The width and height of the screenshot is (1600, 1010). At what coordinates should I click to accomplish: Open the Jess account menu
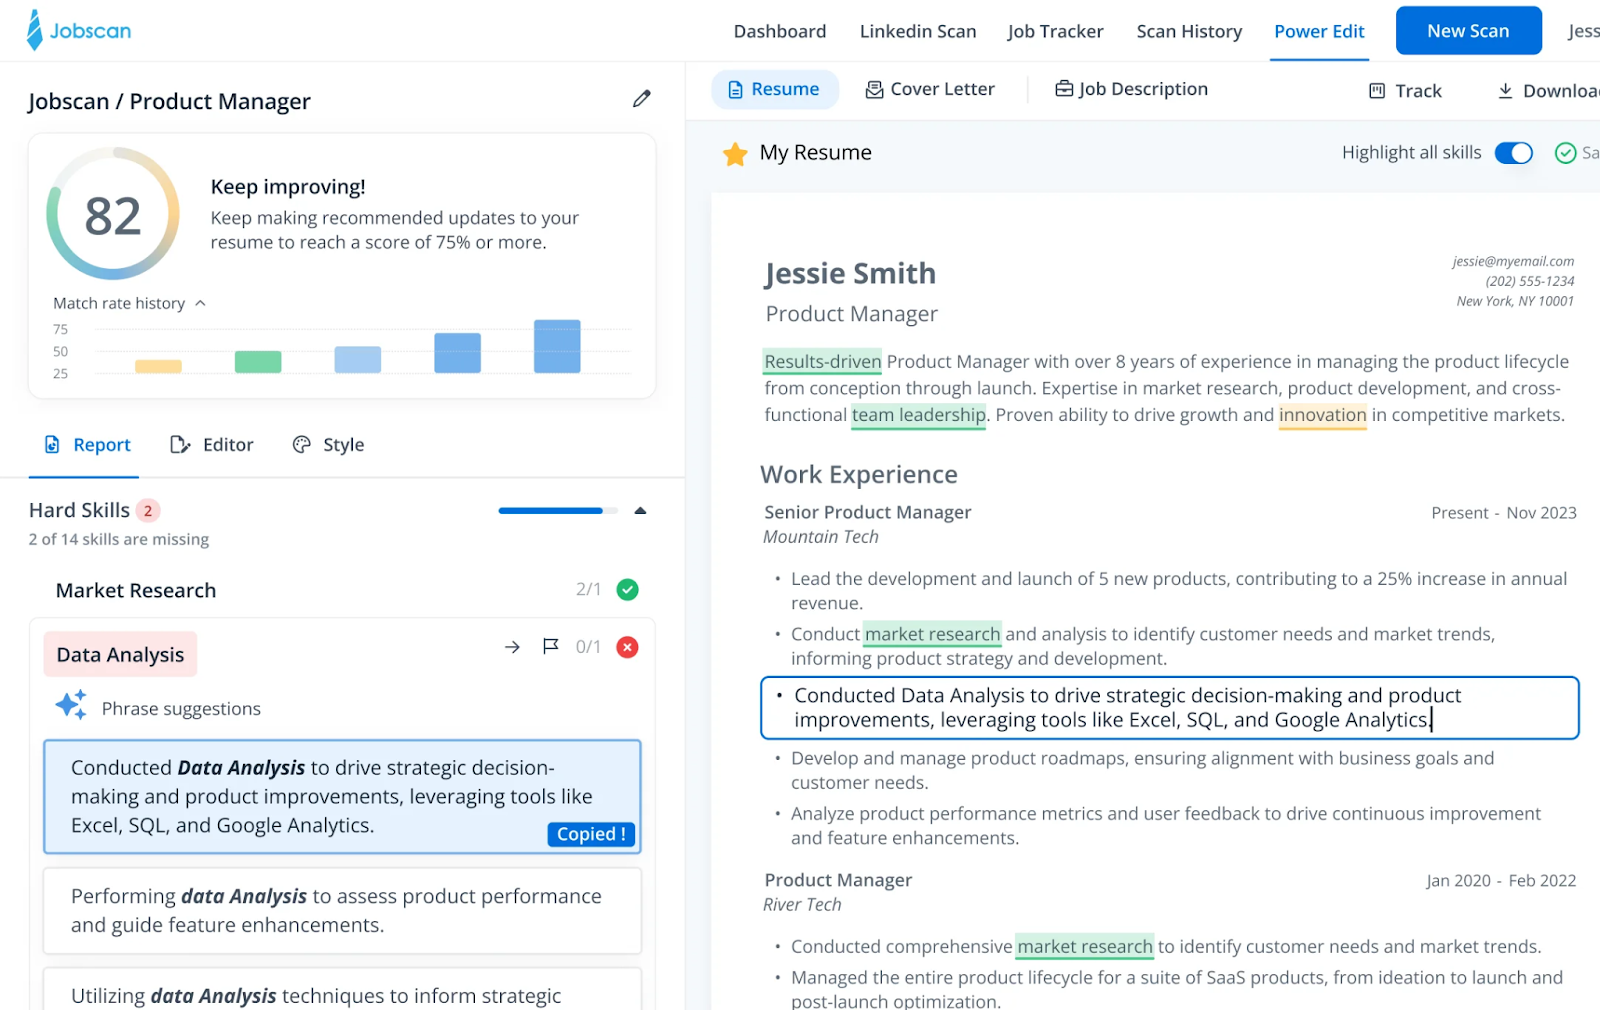1583,31
